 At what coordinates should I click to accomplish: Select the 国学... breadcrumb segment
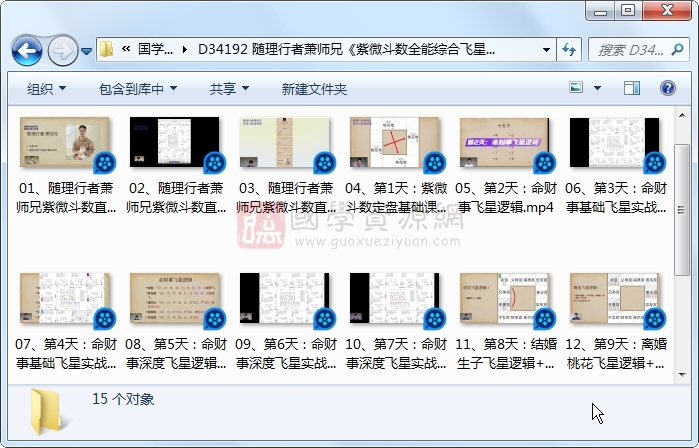pos(155,49)
